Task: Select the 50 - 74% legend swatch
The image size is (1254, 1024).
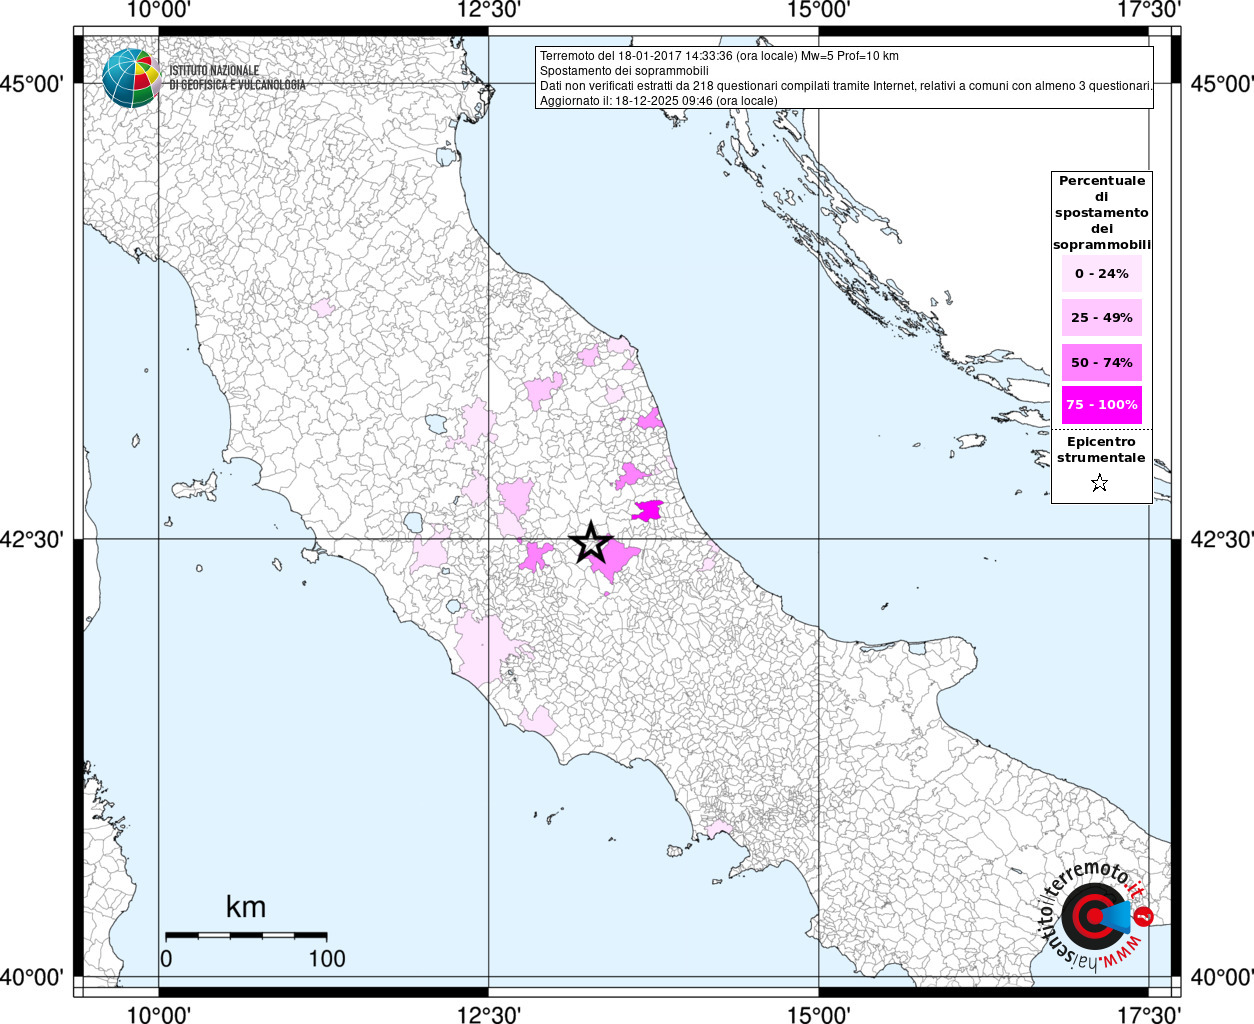Action: 1101,362
